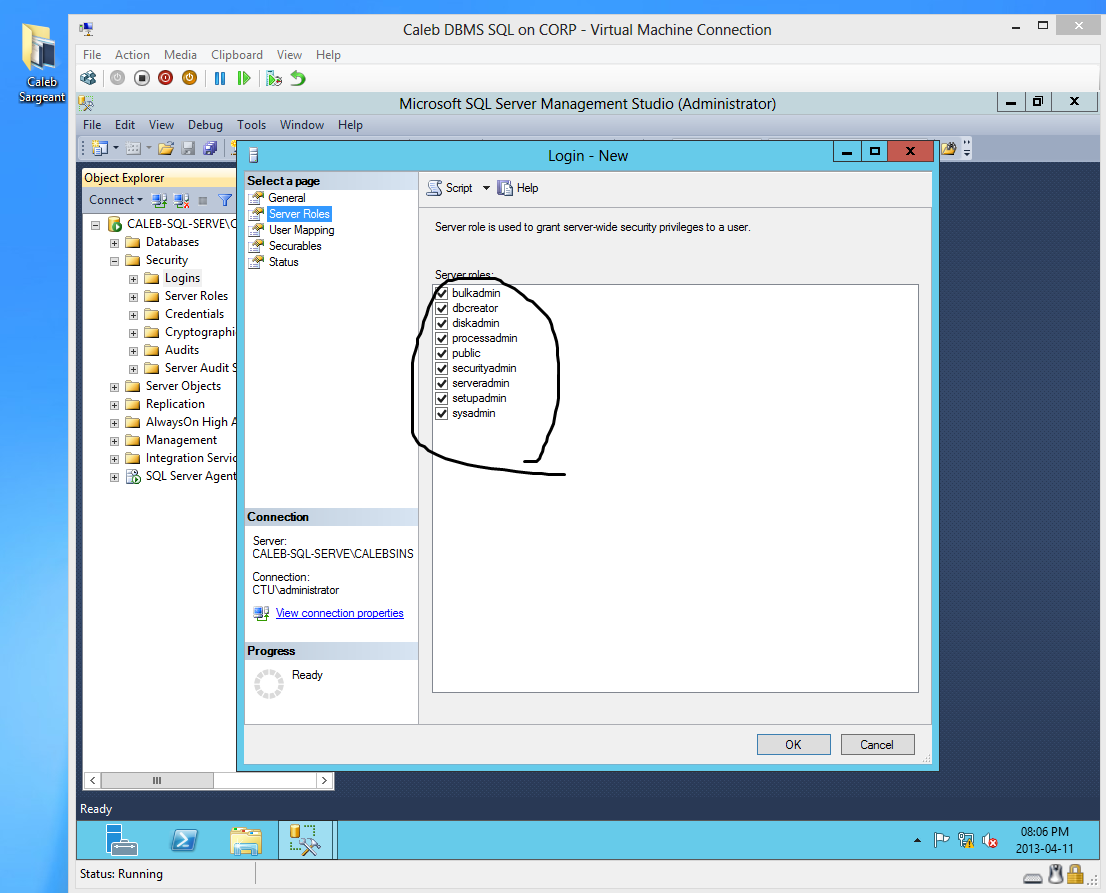Uncheck the securityadmin server role
The height and width of the screenshot is (893, 1106).
pyautogui.click(x=442, y=368)
